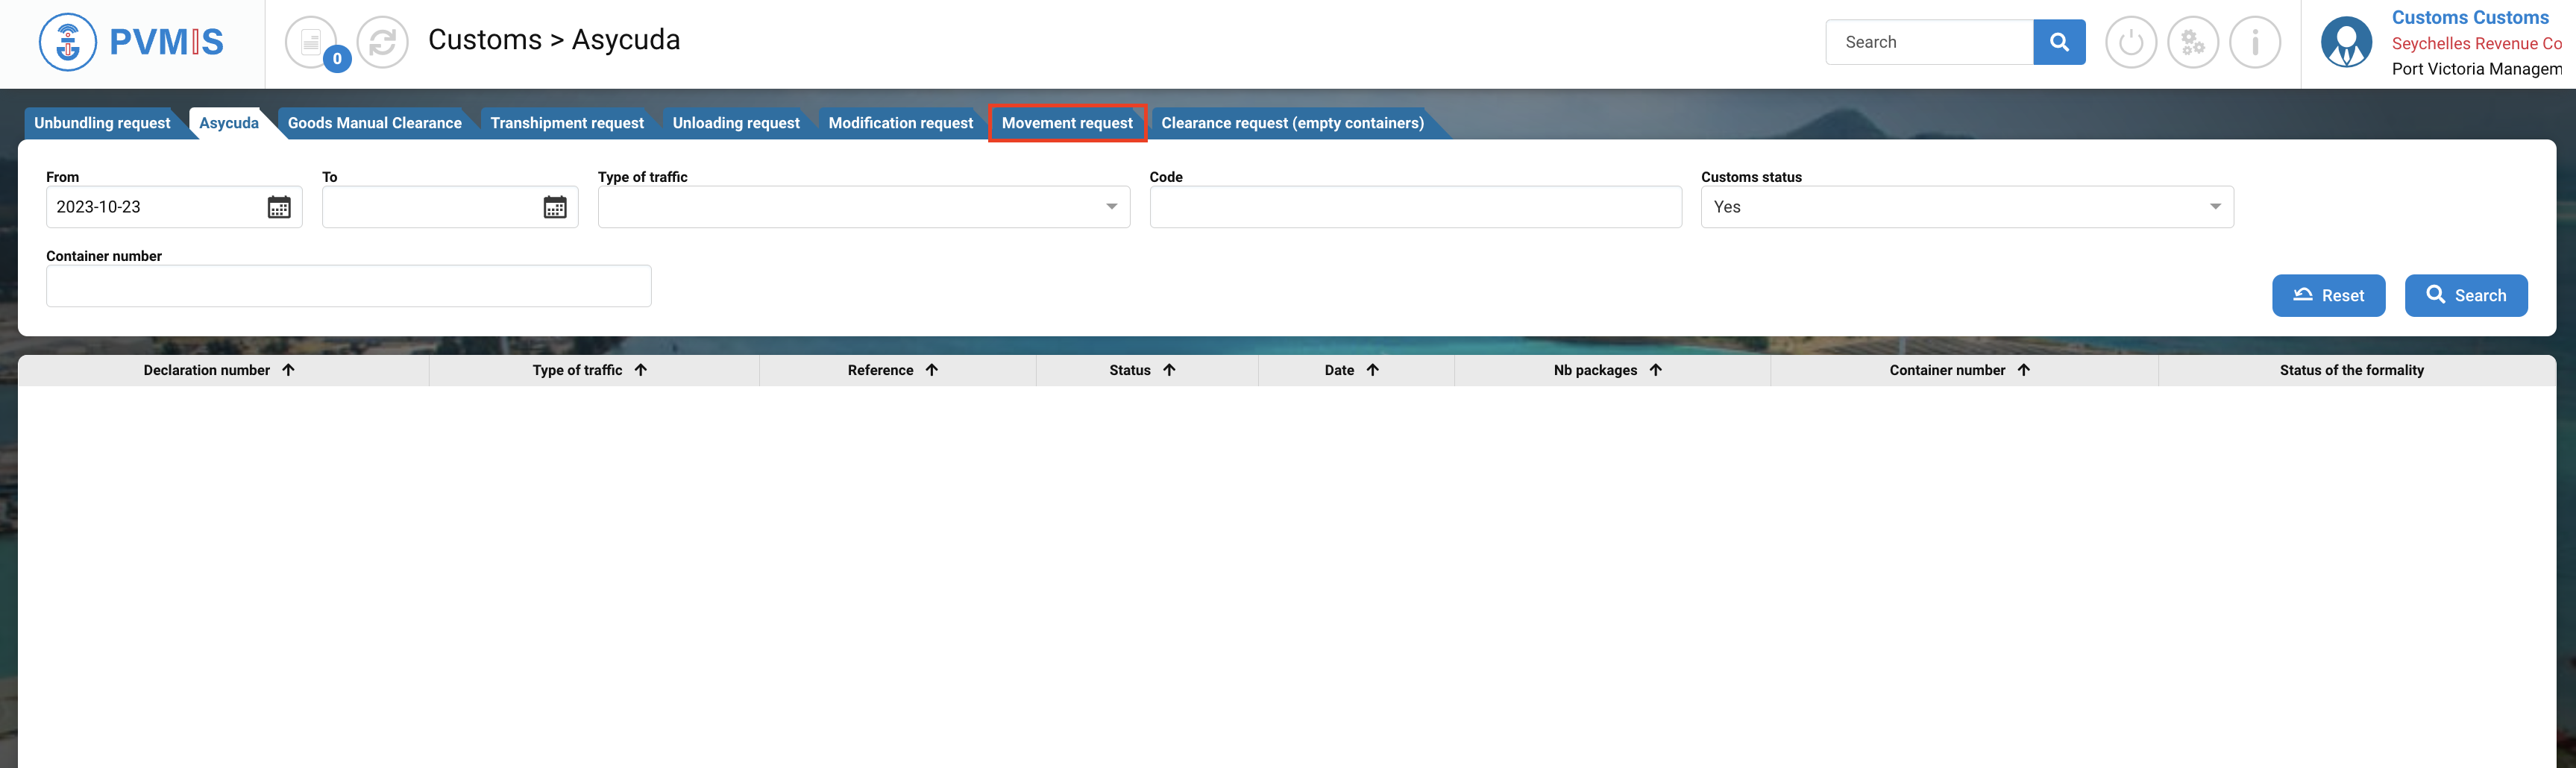Screen dimensions: 2576x768
Task: Open the settings gears icon
Action: (2193, 43)
